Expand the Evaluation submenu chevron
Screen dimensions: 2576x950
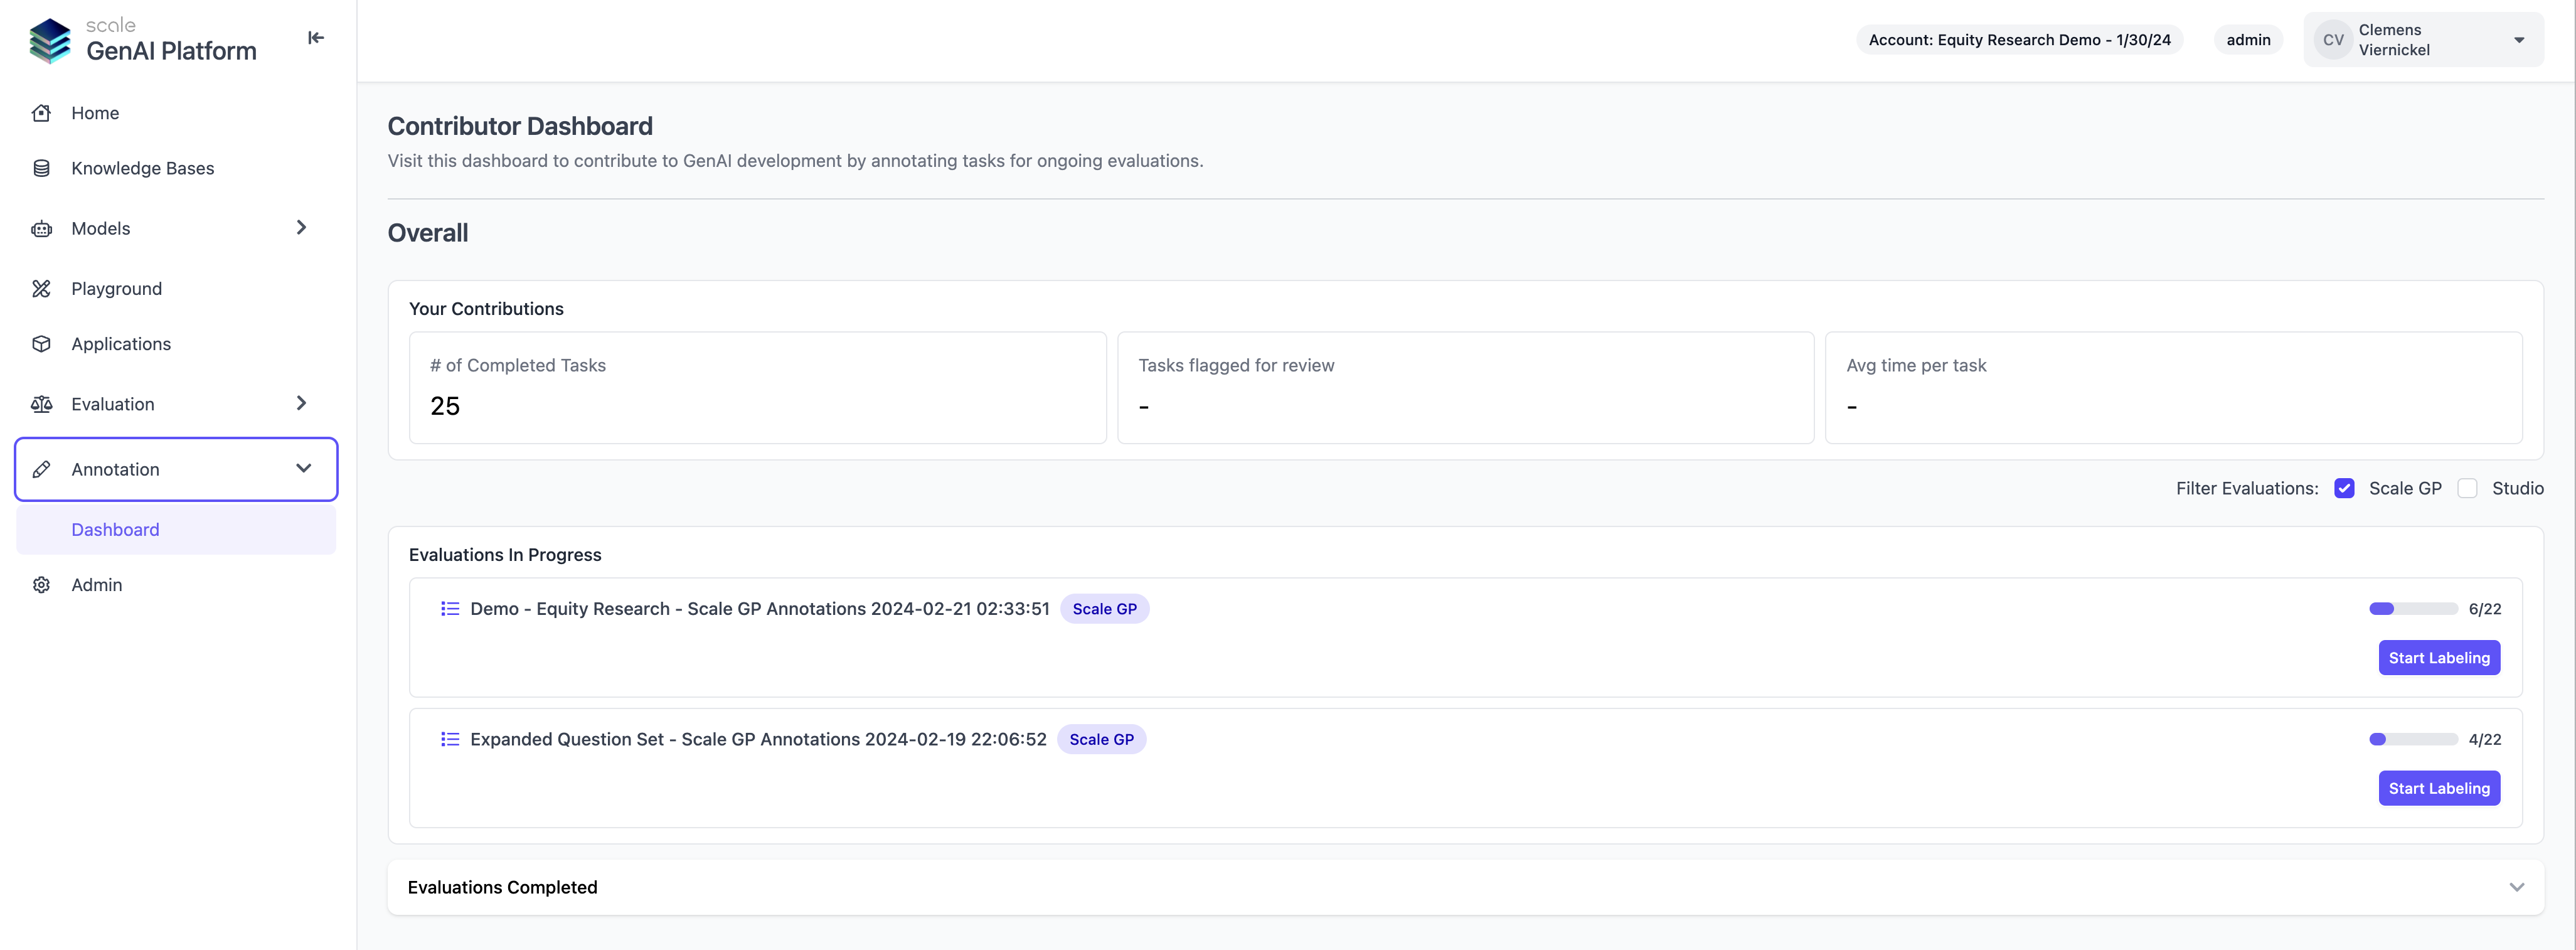301,403
